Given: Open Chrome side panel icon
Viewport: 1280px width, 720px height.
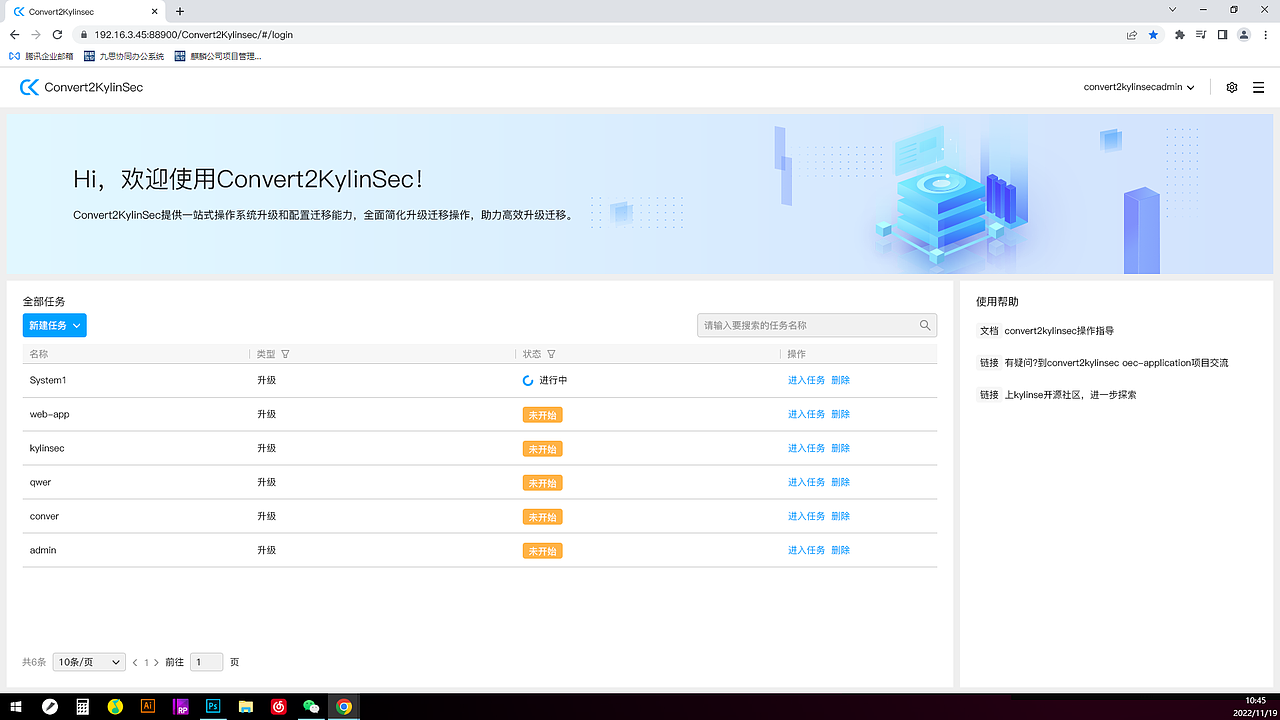Looking at the screenshot, I should [x=1222, y=34].
